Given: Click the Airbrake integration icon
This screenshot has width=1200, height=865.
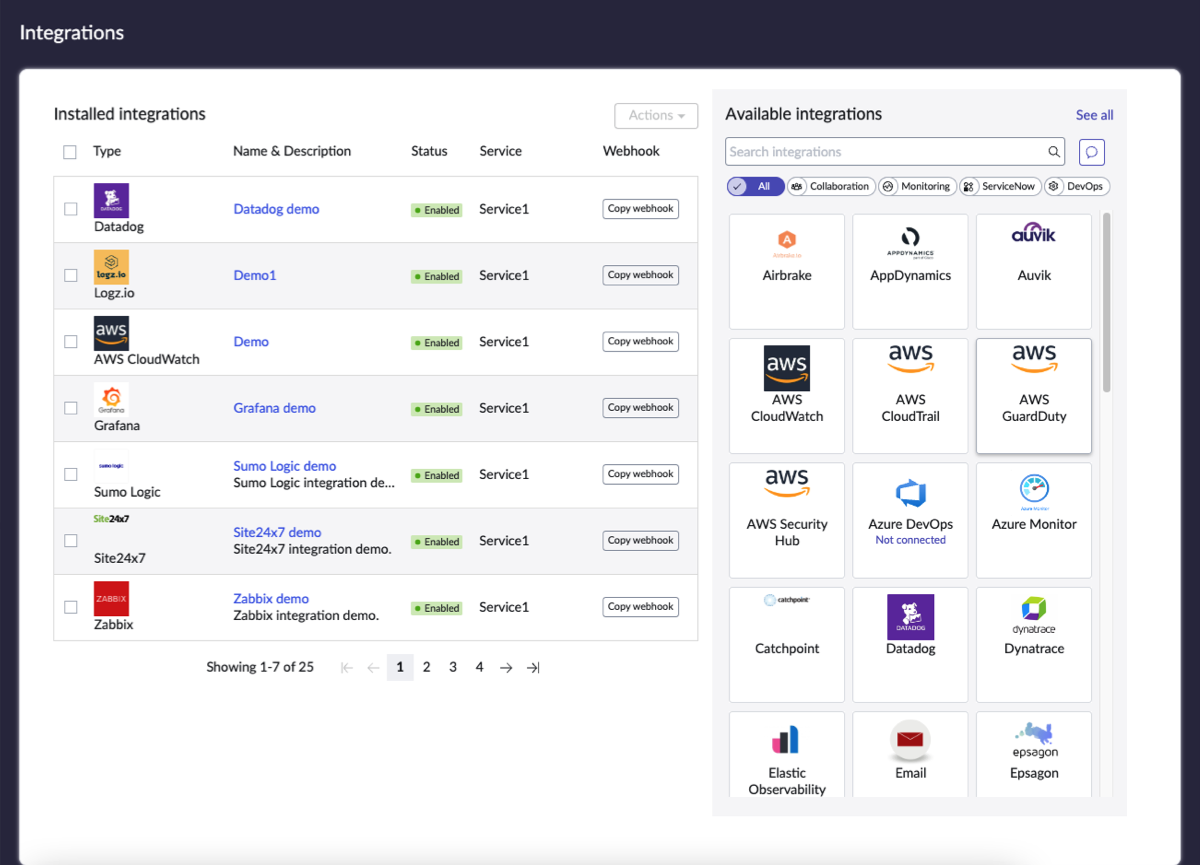Looking at the screenshot, I should click(x=787, y=241).
